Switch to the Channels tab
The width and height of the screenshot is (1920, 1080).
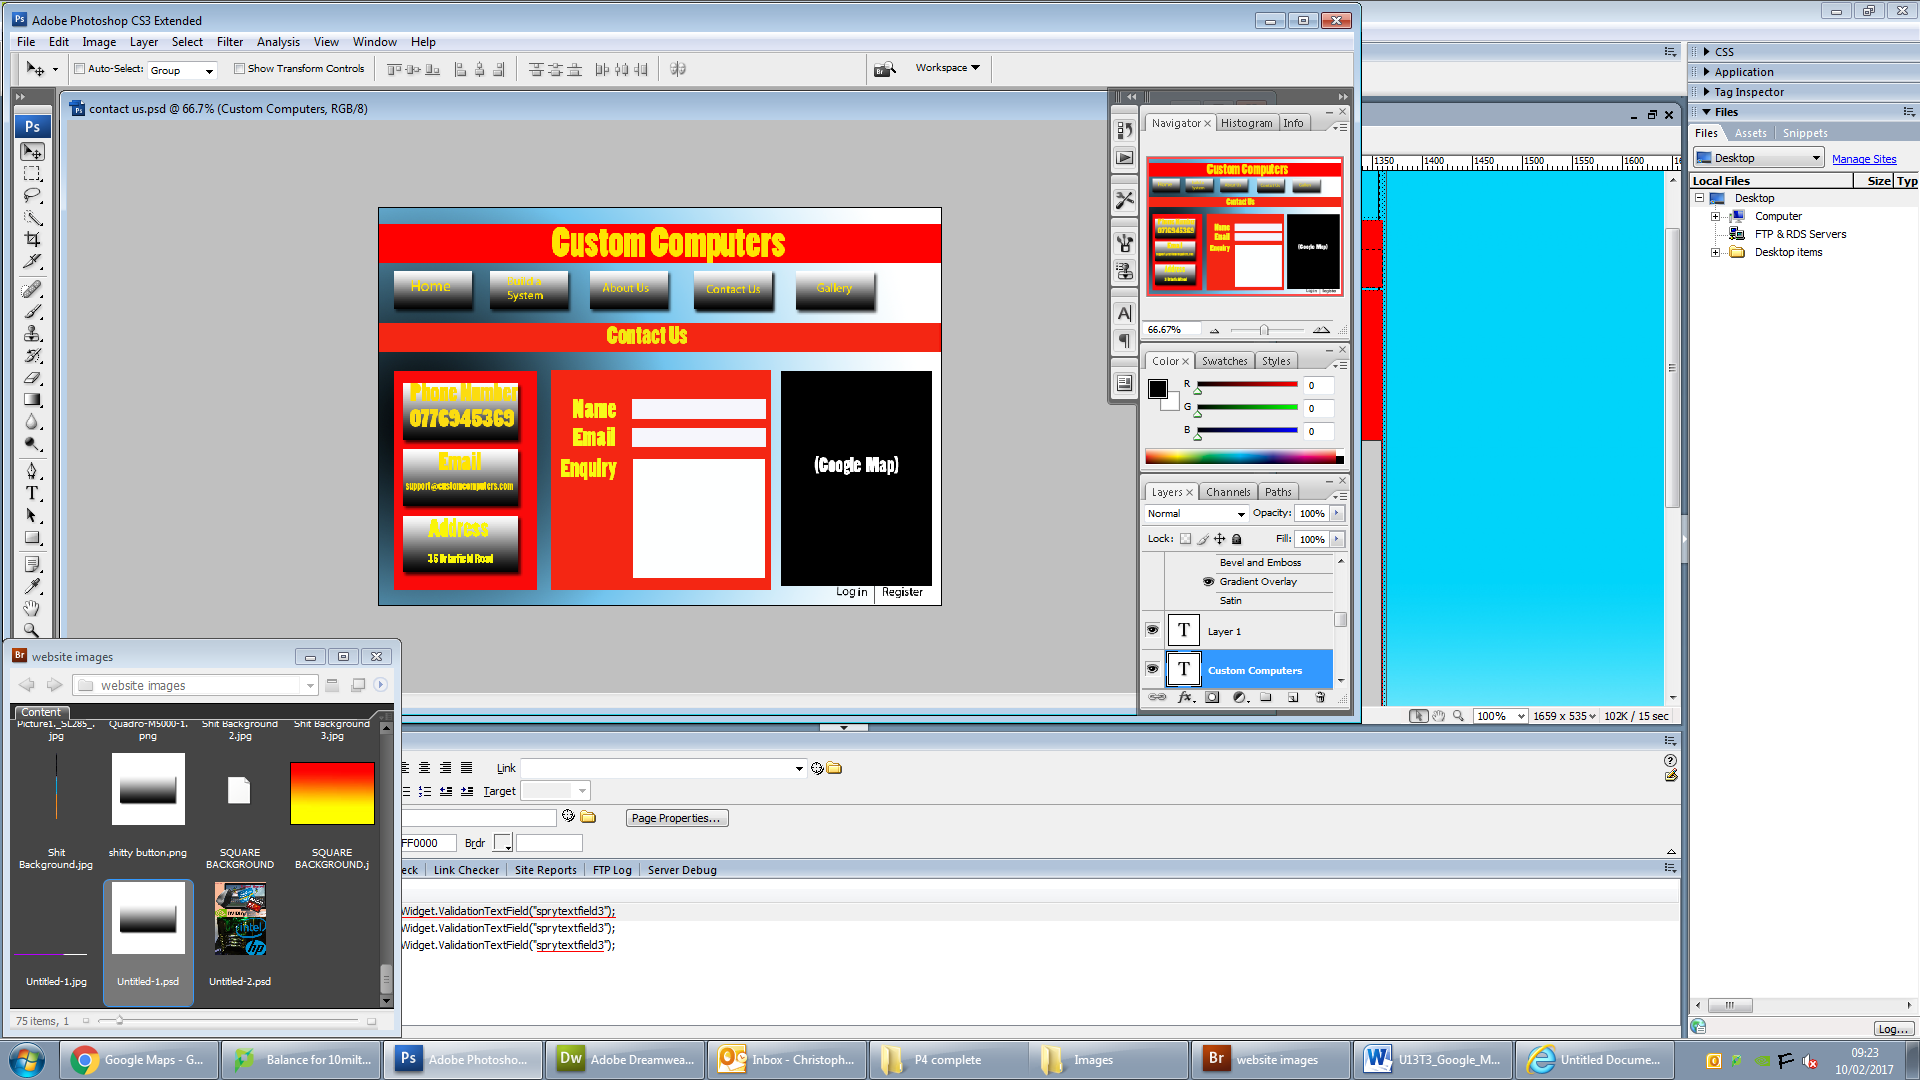click(x=1227, y=492)
